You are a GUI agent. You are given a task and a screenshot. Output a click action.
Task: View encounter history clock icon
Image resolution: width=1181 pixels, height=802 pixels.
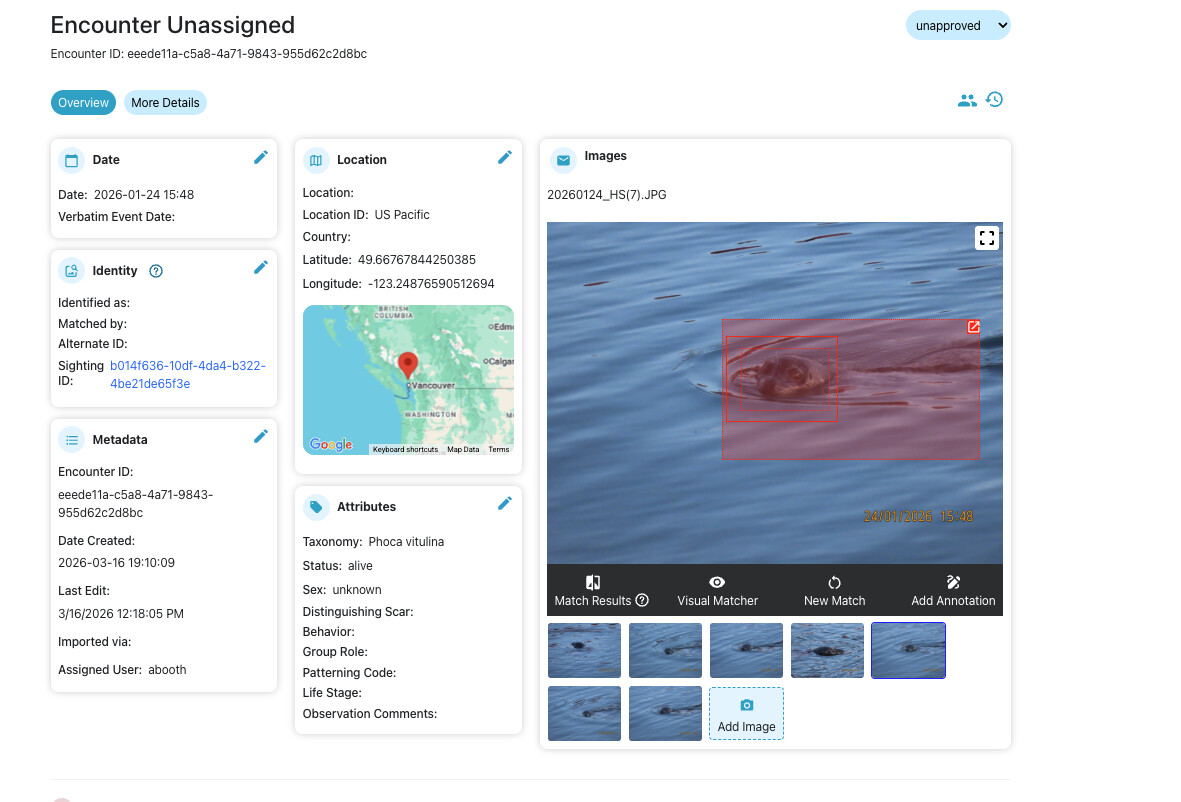[994, 100]
